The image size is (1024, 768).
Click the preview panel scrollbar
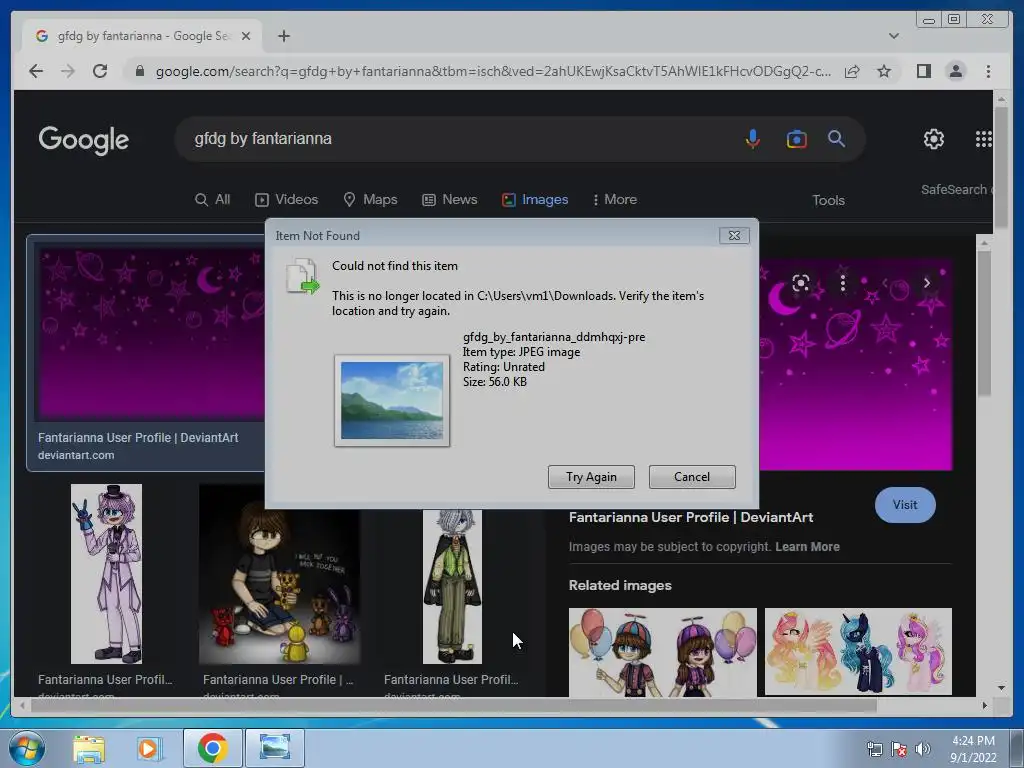984,323
